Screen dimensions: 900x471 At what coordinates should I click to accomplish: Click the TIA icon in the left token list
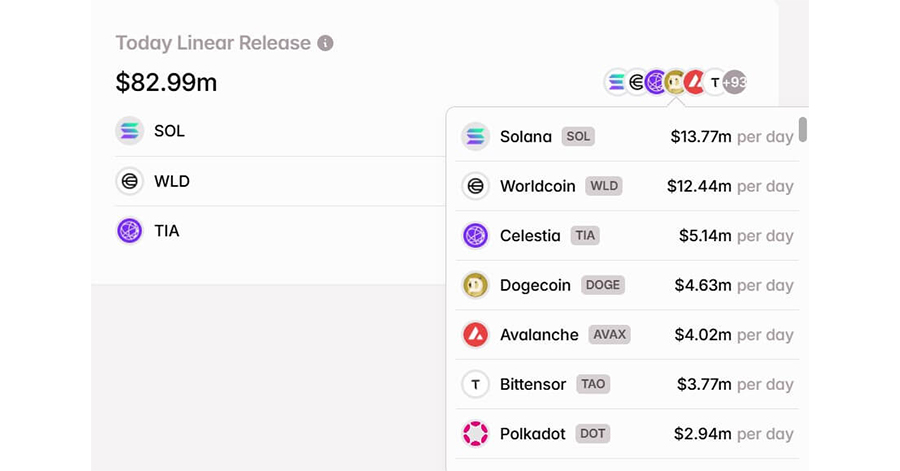[x=130, y=231]
